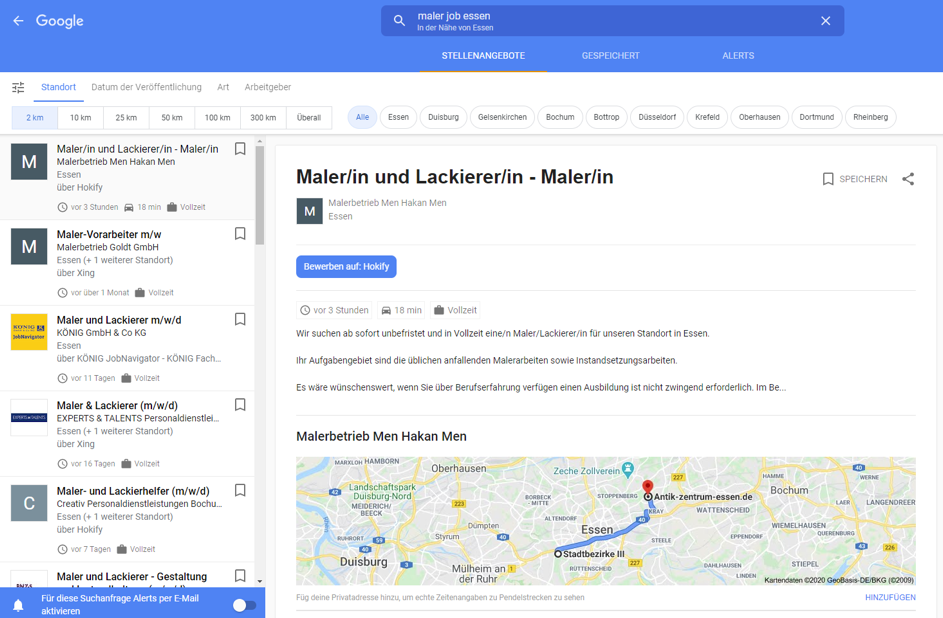Filter by Krefeld location chip

707,117
